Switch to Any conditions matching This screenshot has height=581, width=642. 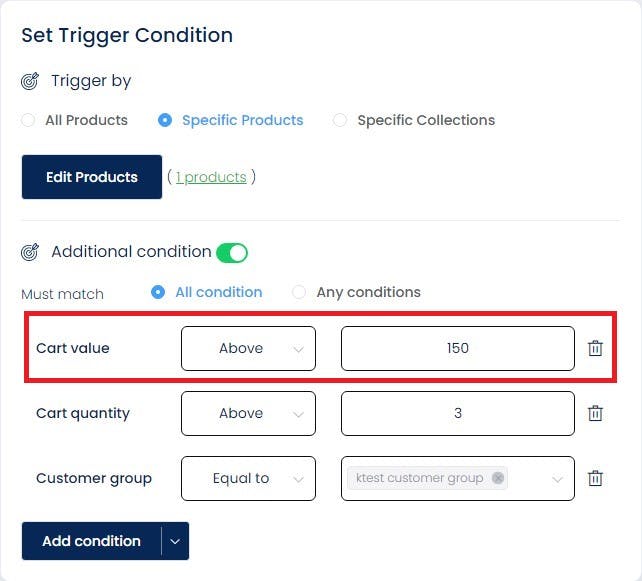tap(299, 292)
